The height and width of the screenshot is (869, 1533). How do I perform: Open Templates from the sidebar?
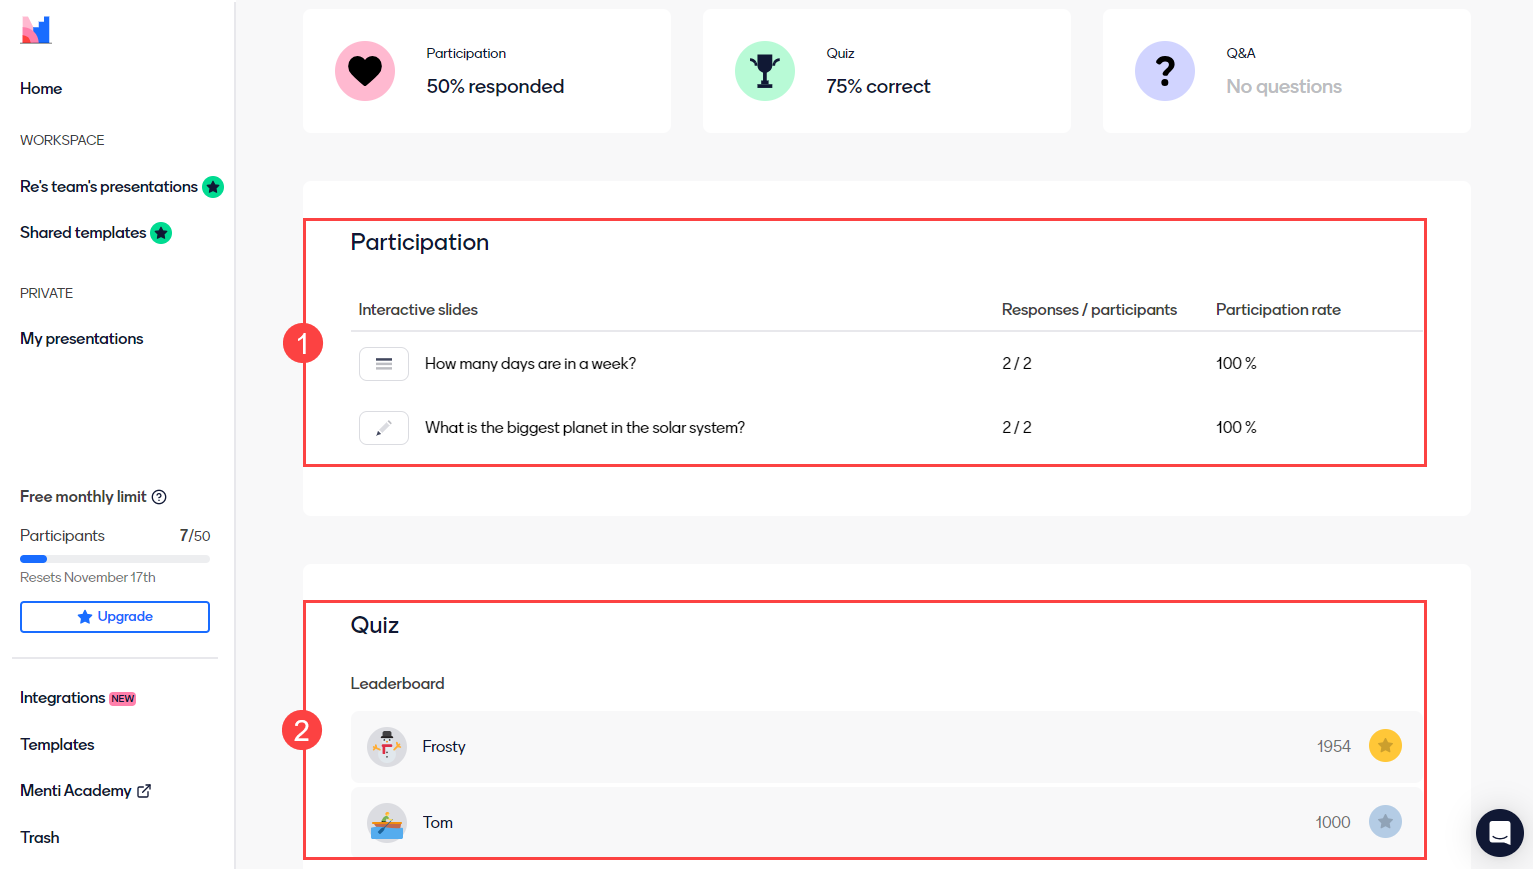[x=56, y=744]
